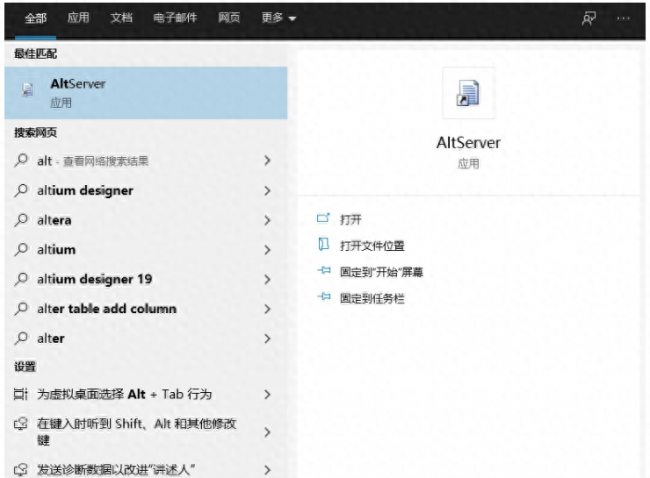This screenshot has width=650, height=478.
Task: Select the 'altium' suggestion
Action: 146,250
